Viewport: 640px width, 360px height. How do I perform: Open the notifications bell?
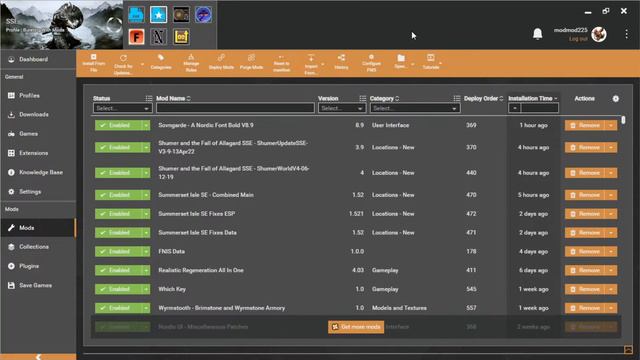[538, 34]
